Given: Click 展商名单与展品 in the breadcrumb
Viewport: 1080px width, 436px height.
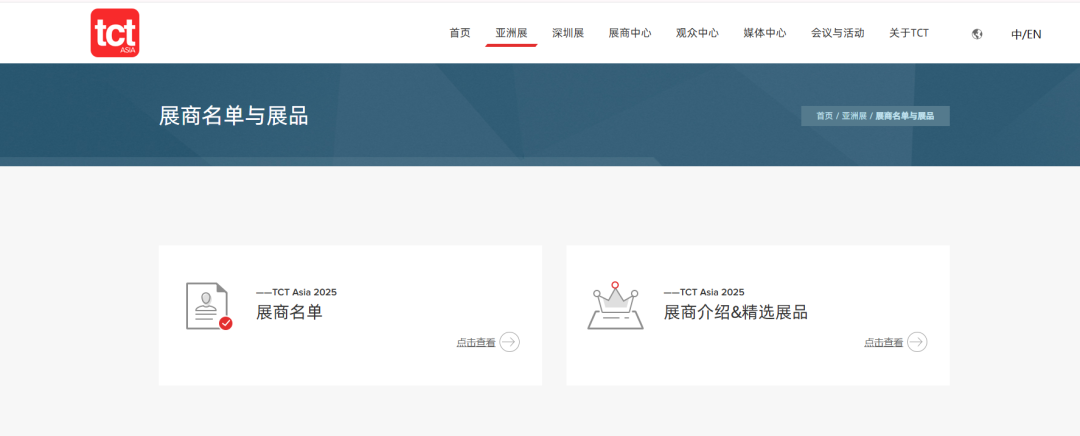Looking at the screenshot, I should (x=904, y=116).
